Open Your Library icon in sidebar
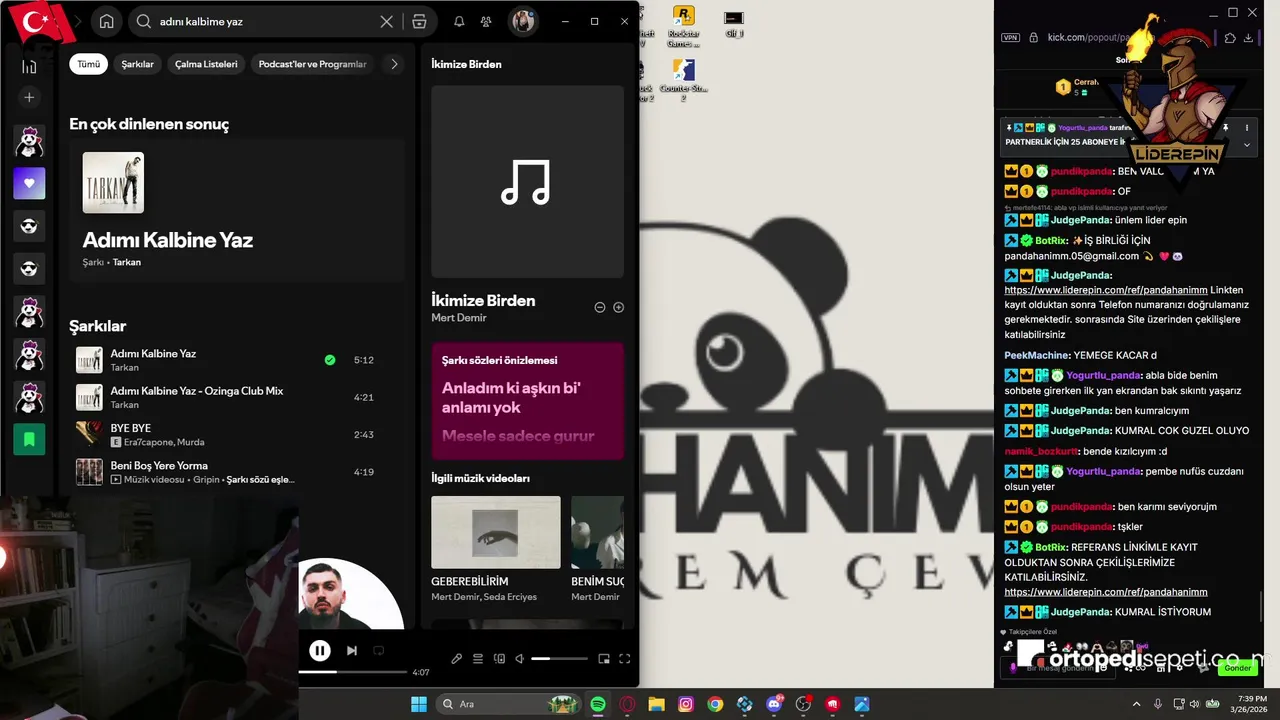 [29, 66]
